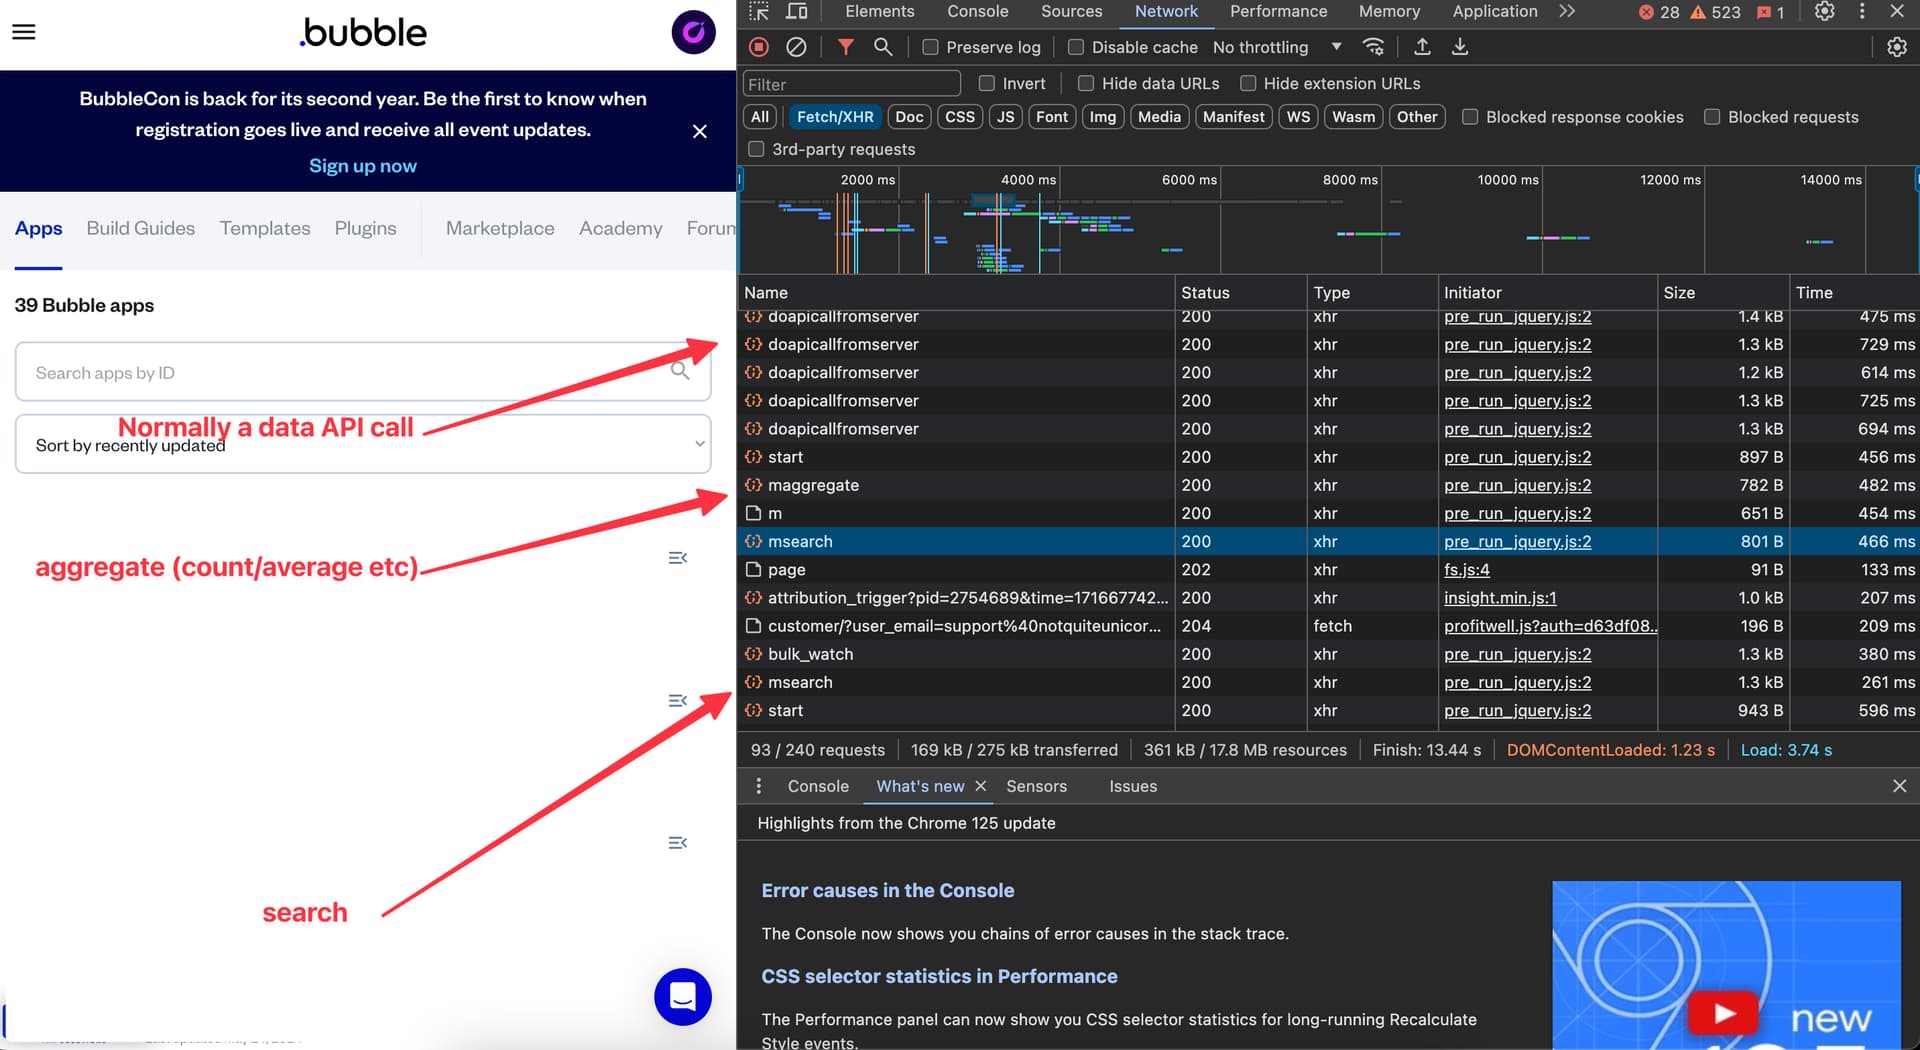Check Hide extension URLs

tap(1248, 83)
